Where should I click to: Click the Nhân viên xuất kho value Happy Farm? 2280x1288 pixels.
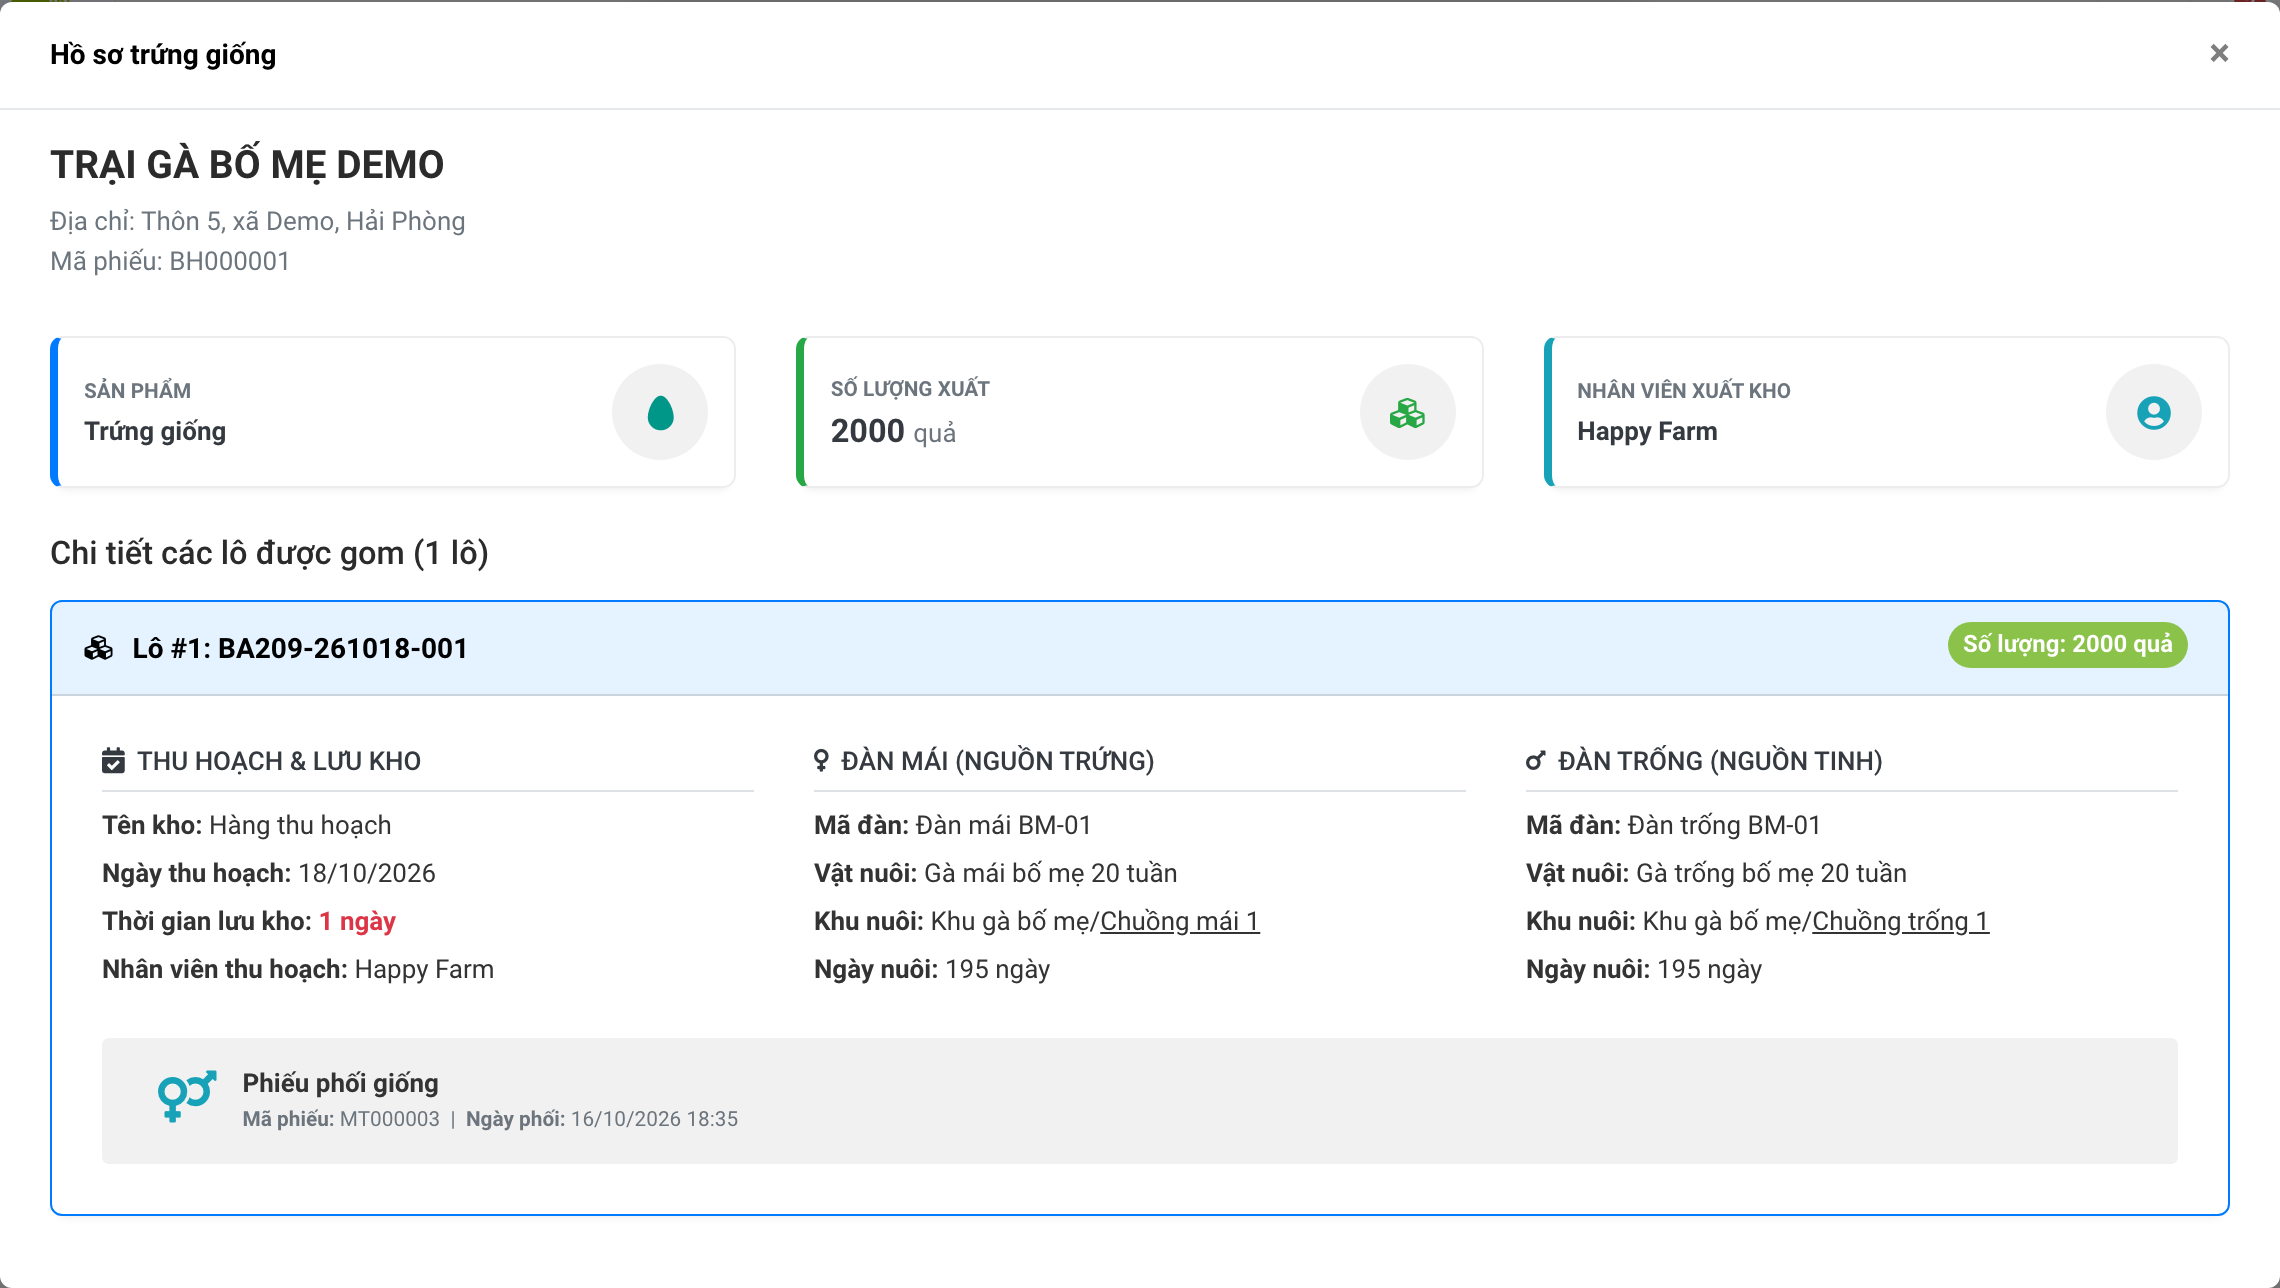point(1647,431)
